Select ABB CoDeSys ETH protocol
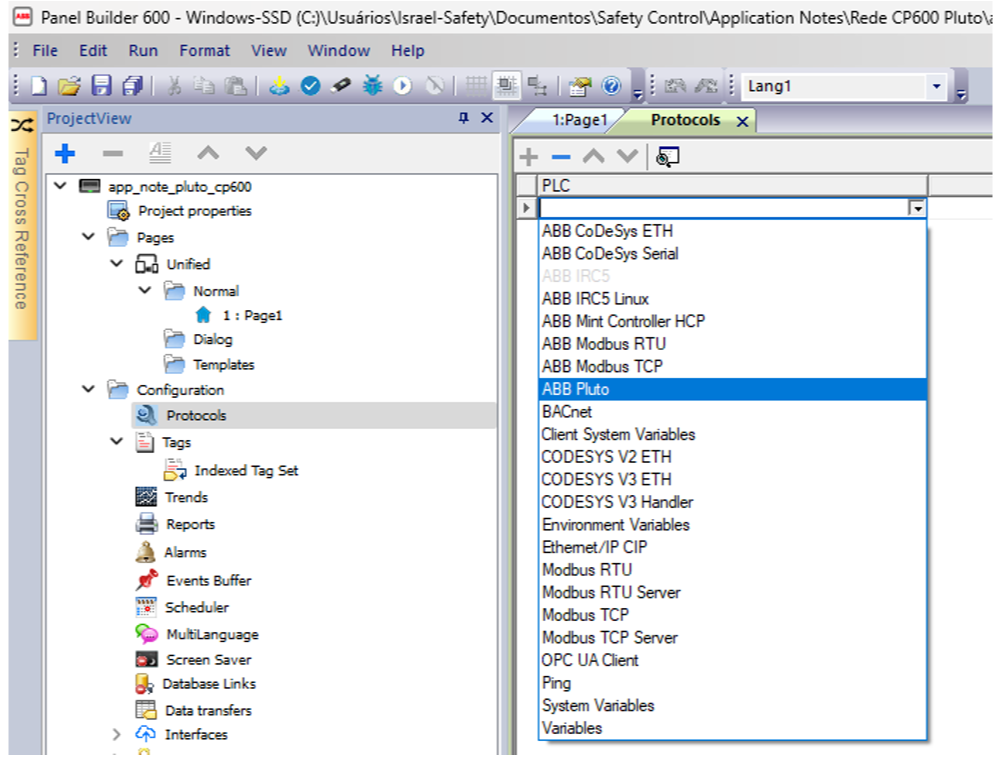 (x=732, y=231)
